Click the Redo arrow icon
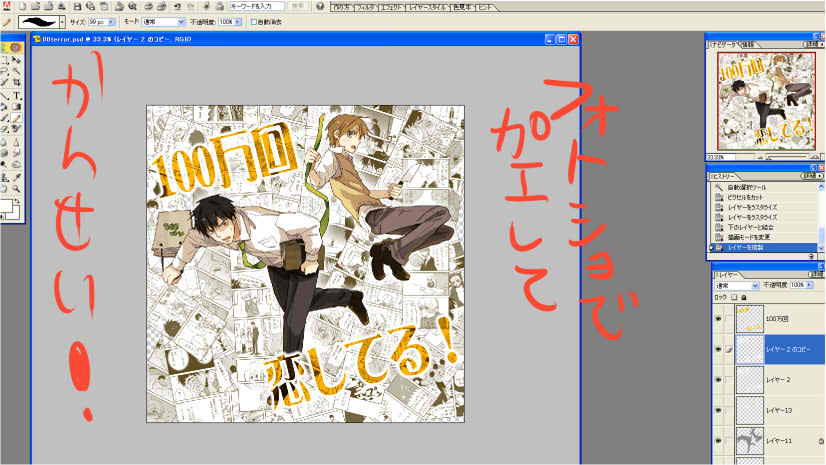The width and height of the screenshot is (826, 465). (x=190, y=6)
